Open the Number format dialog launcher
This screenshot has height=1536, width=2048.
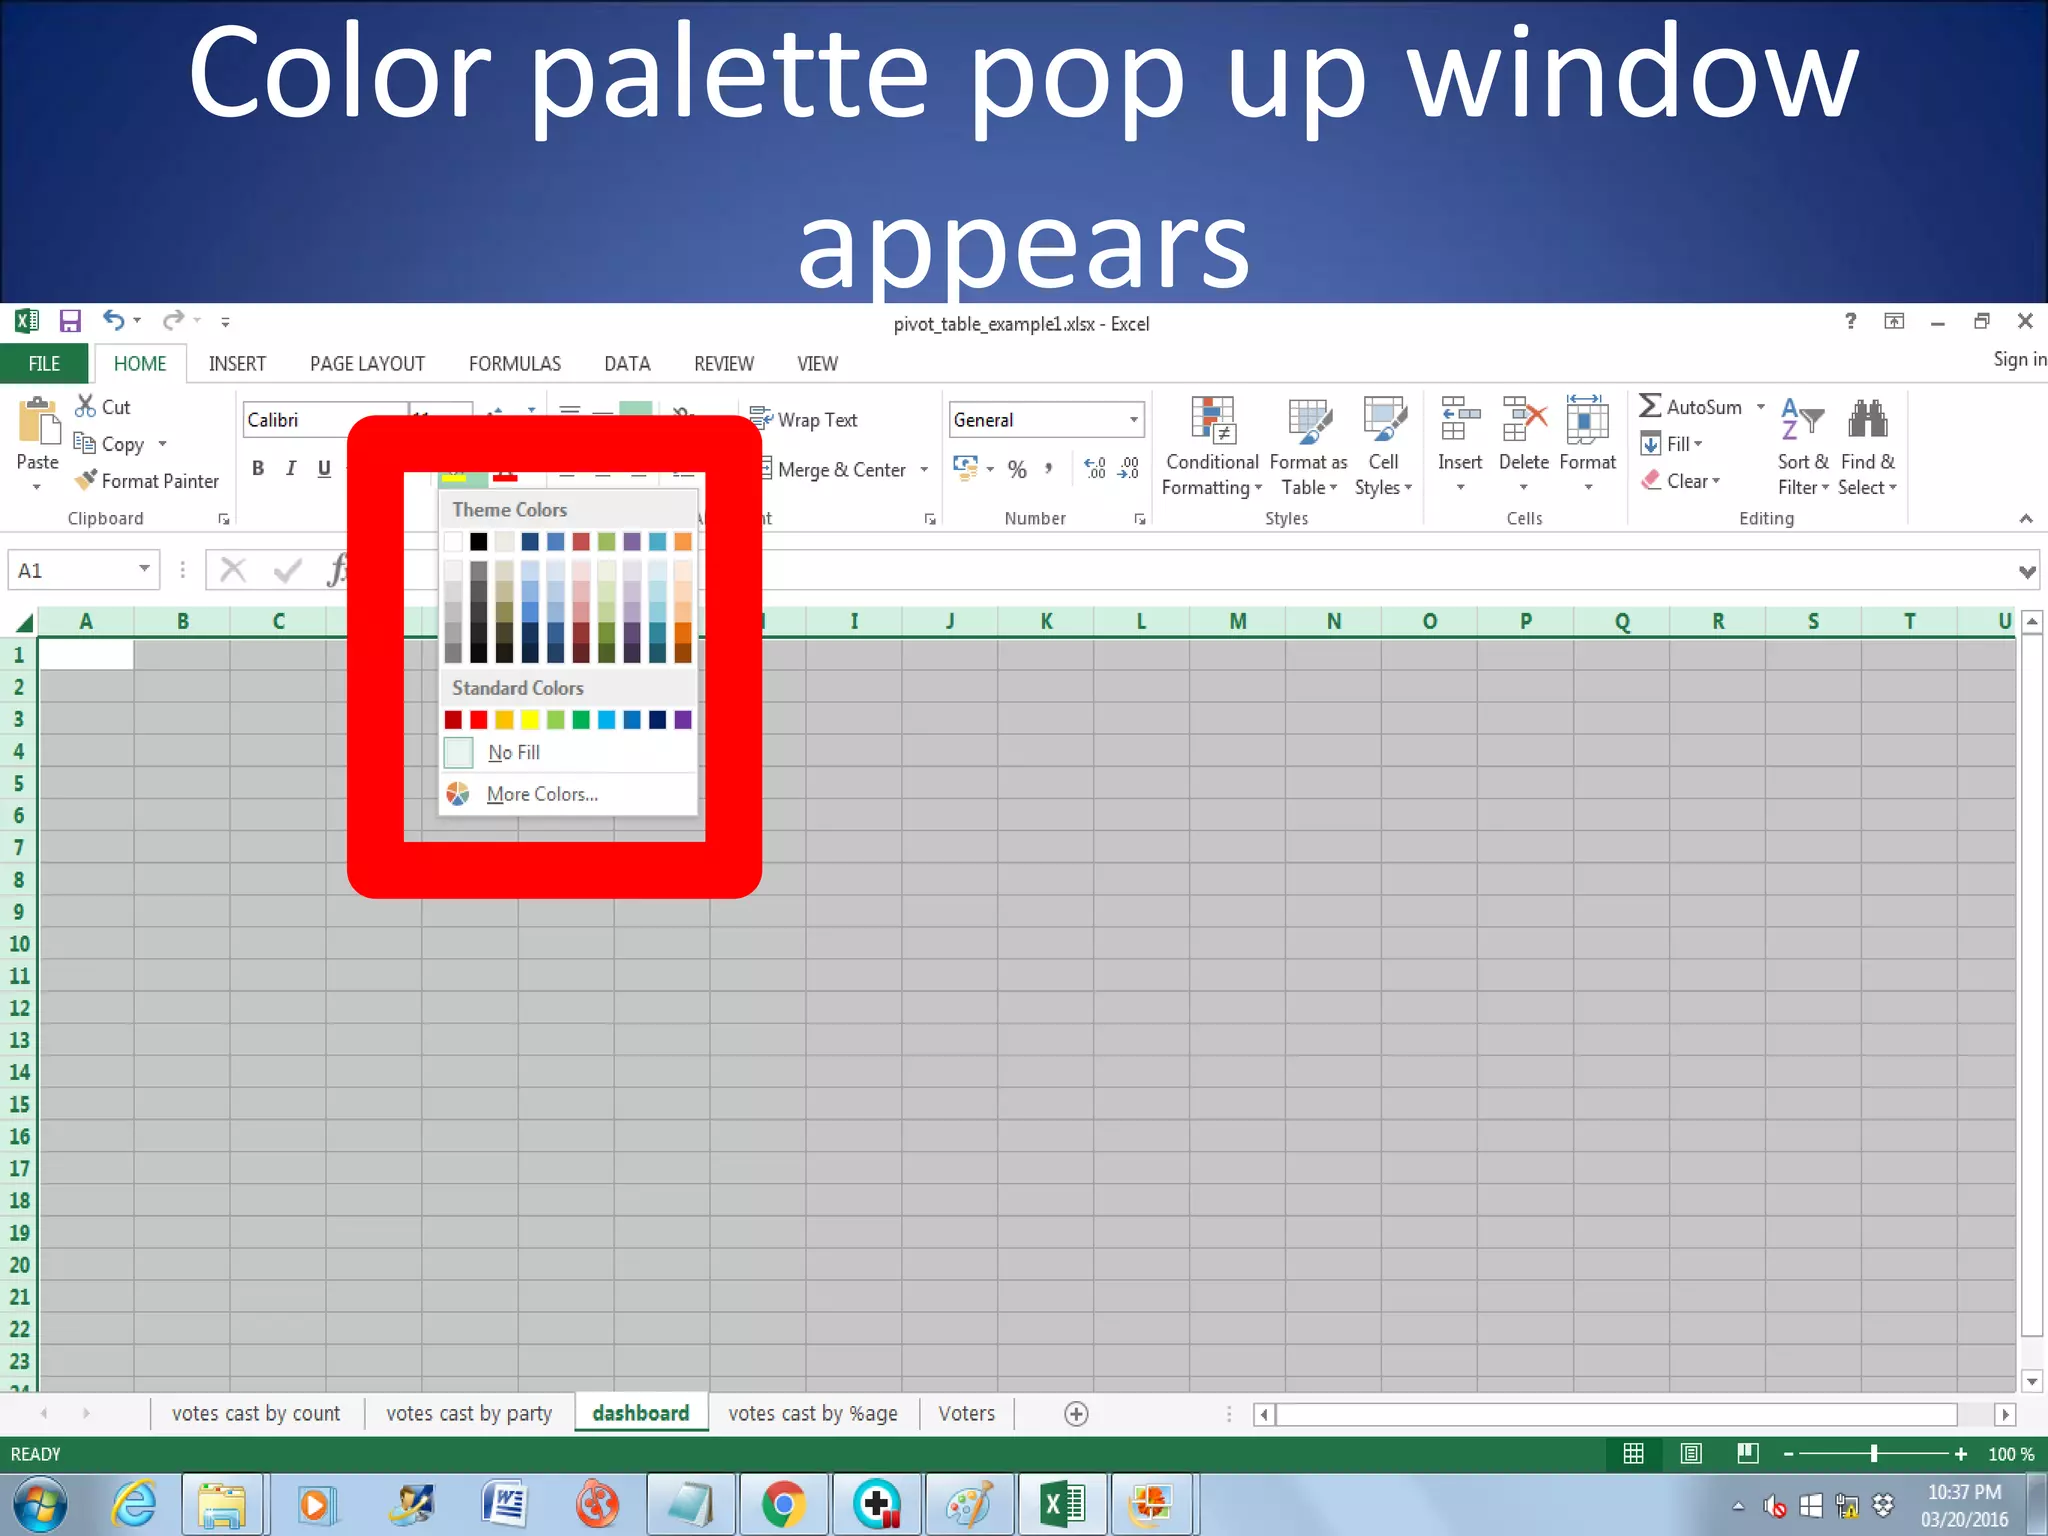pyautogui.click(x=1139, y=519)
